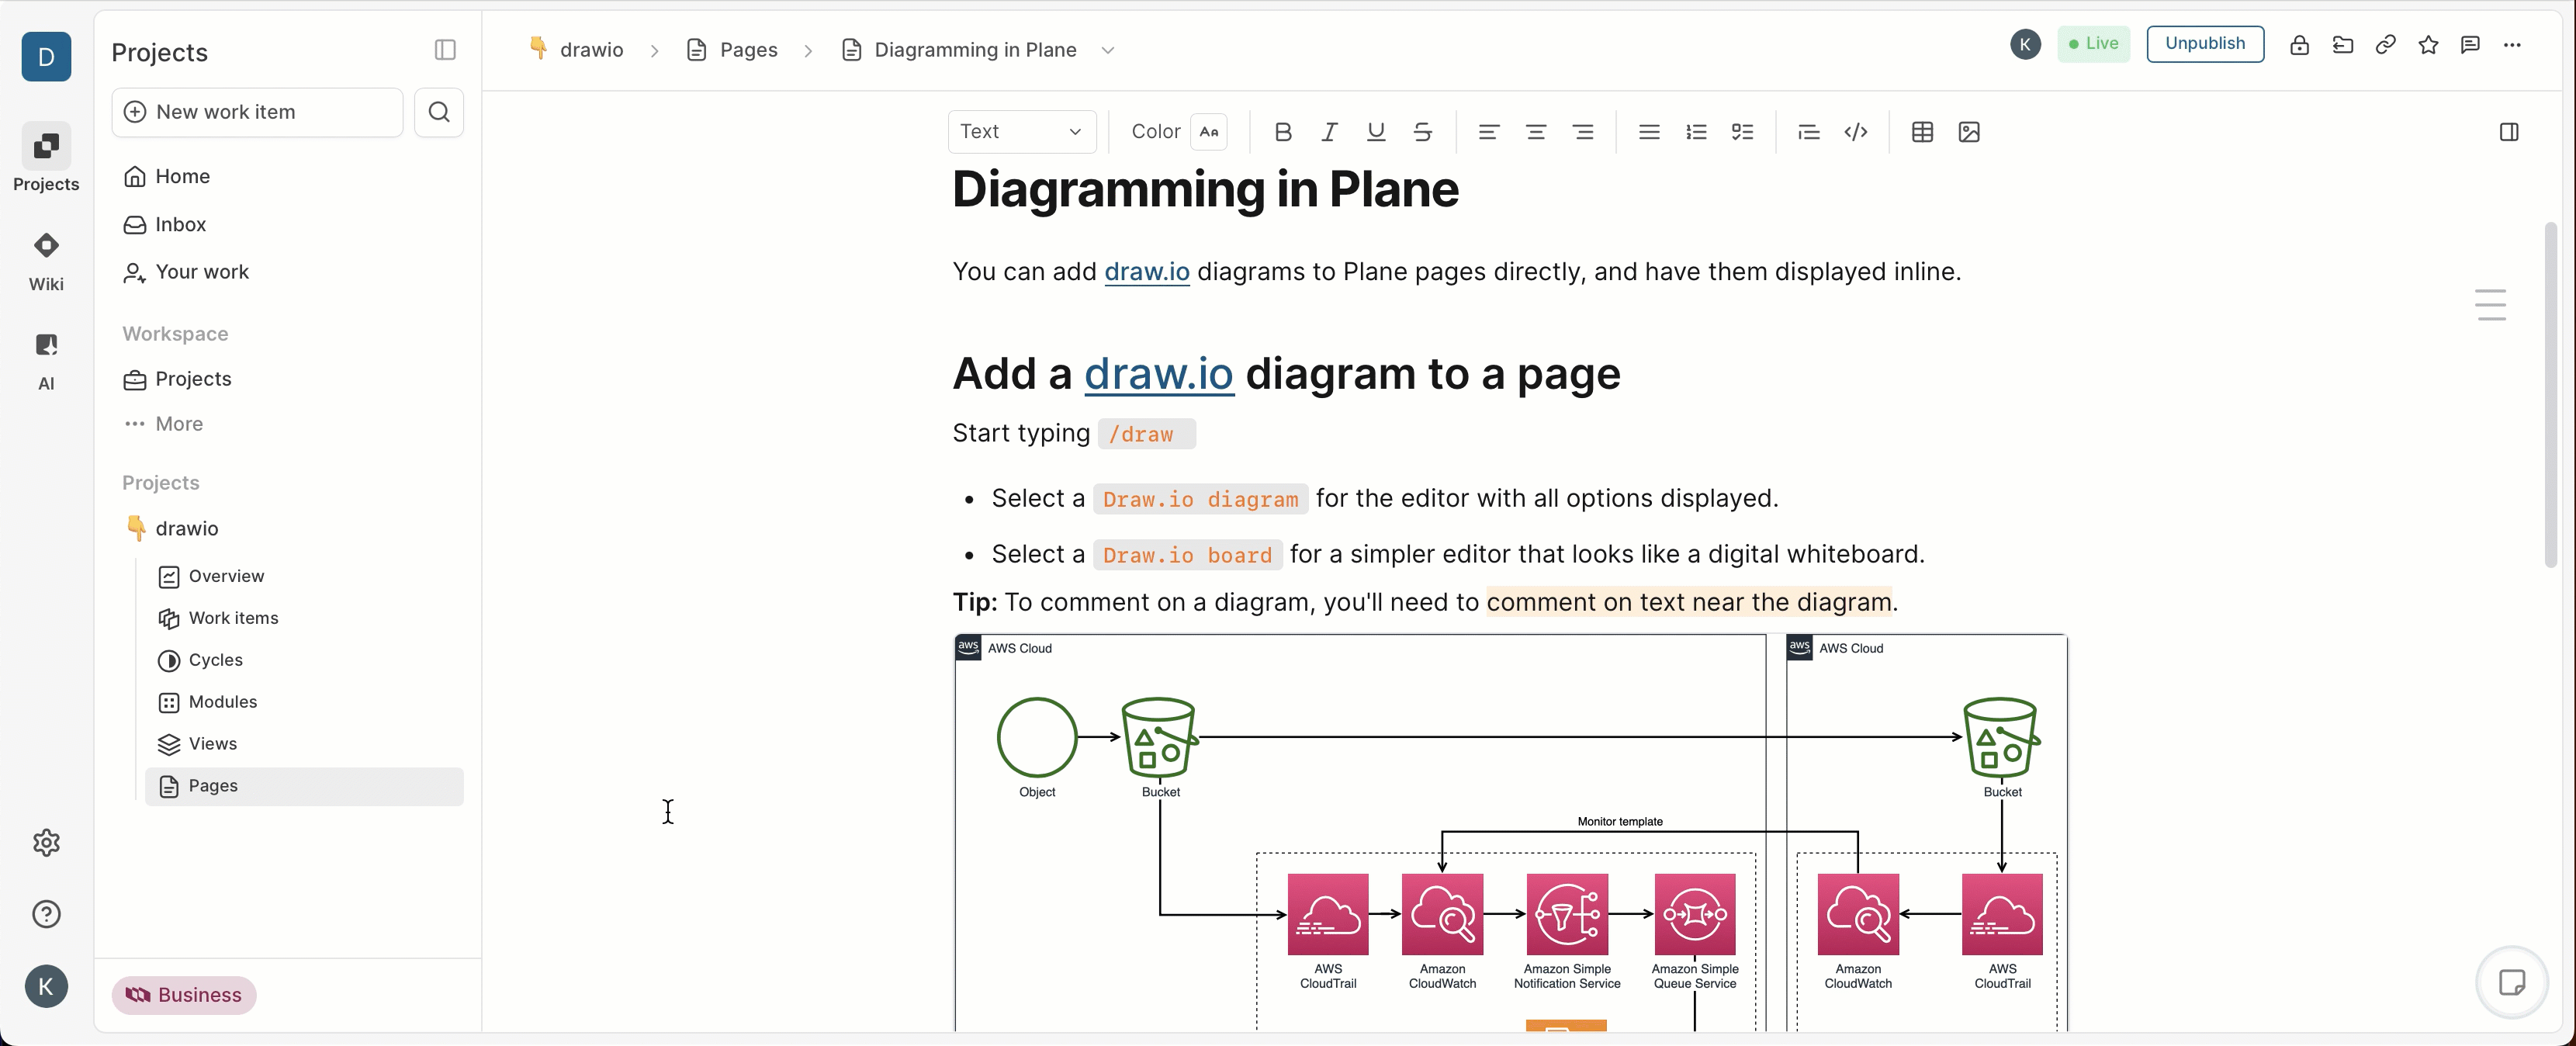
Task: Toggle underline formatting
Action: [x=1375, y=131]
